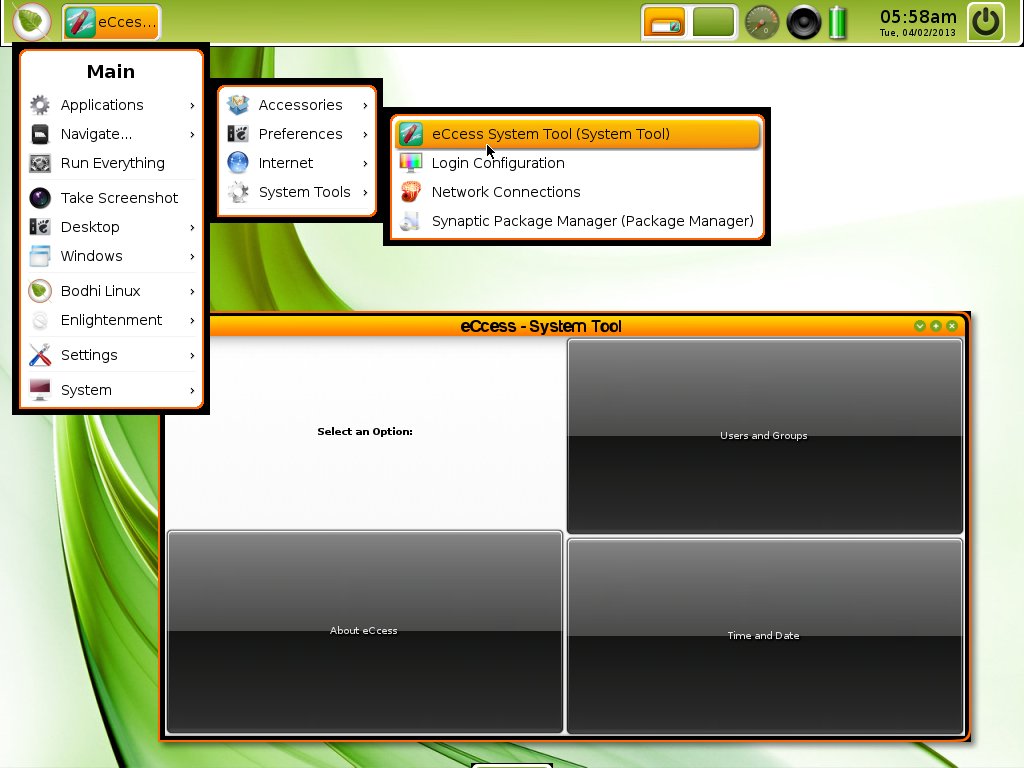The image size is (1024, 768).
Task: Expand the Applications submenu arrow
Action: (x=192, y=105)
